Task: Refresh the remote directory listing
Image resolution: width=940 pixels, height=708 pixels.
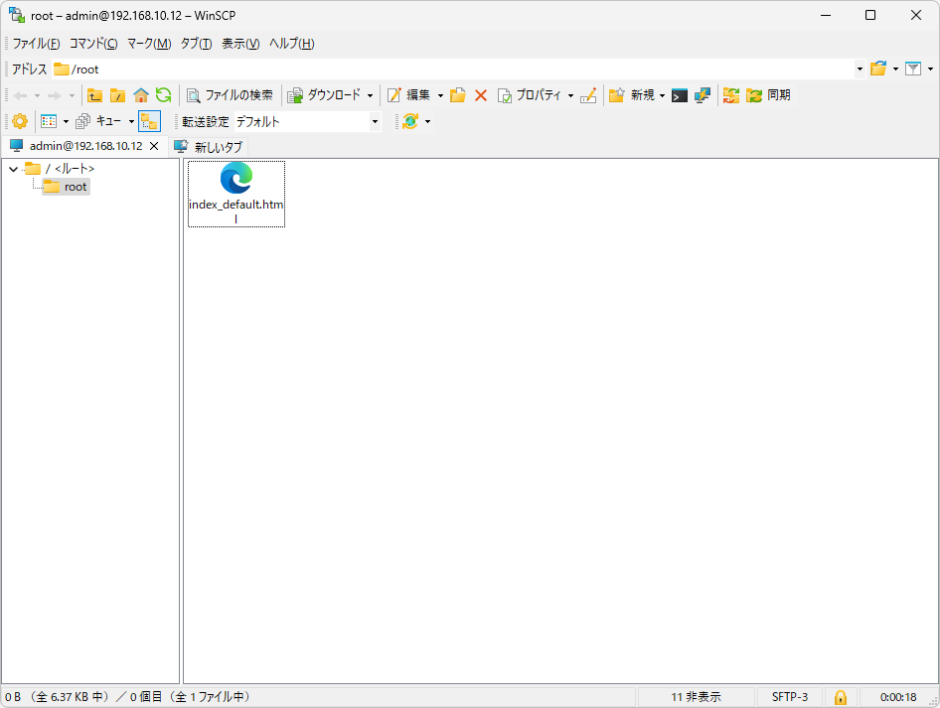Action: pos(163,95)
